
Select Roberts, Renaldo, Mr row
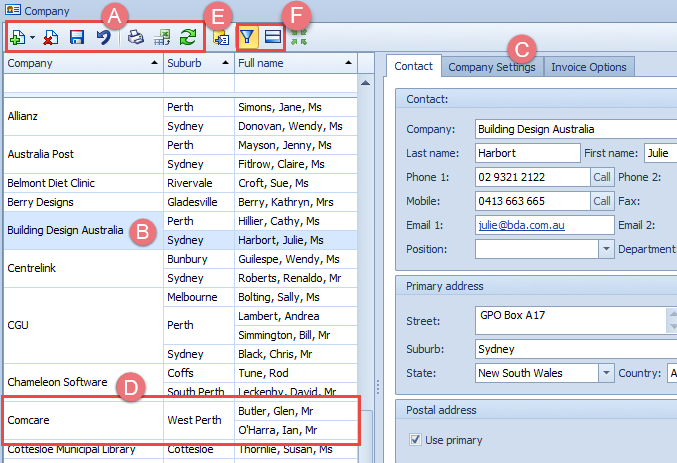click(x=296, y=278)
